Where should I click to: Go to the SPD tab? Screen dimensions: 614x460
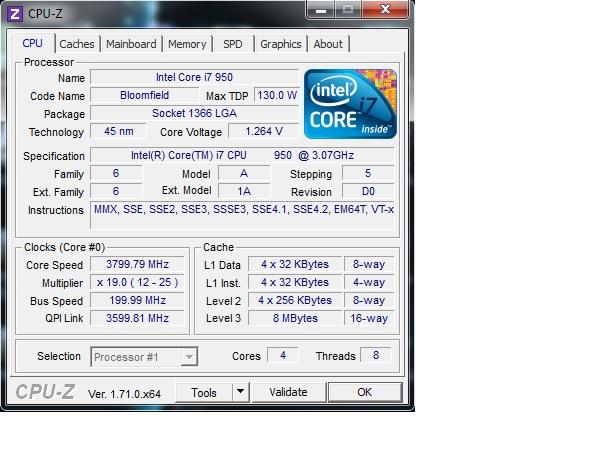233,44
